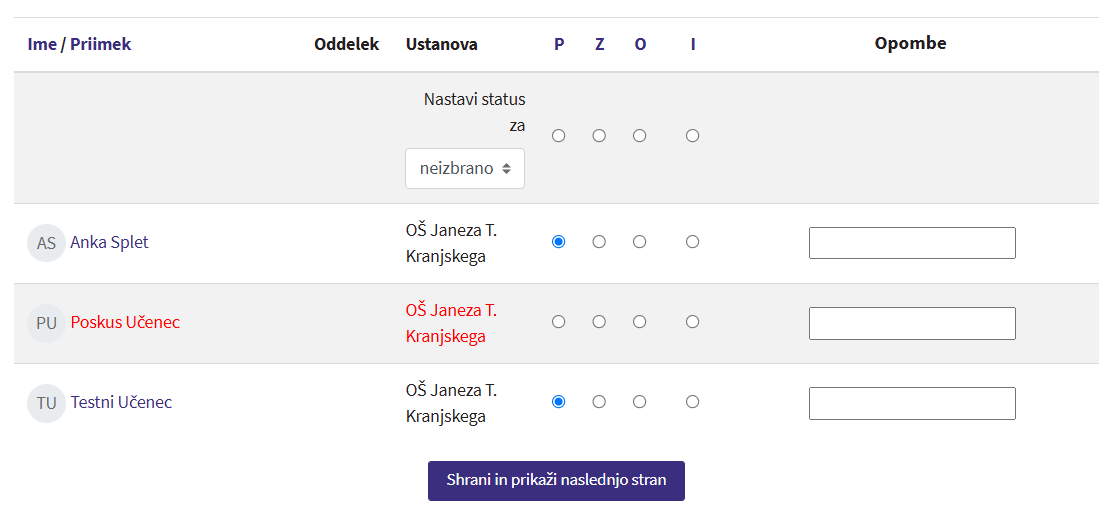
Task: Click Anka Splet's AS avatar icon
Action: (46, 243)
